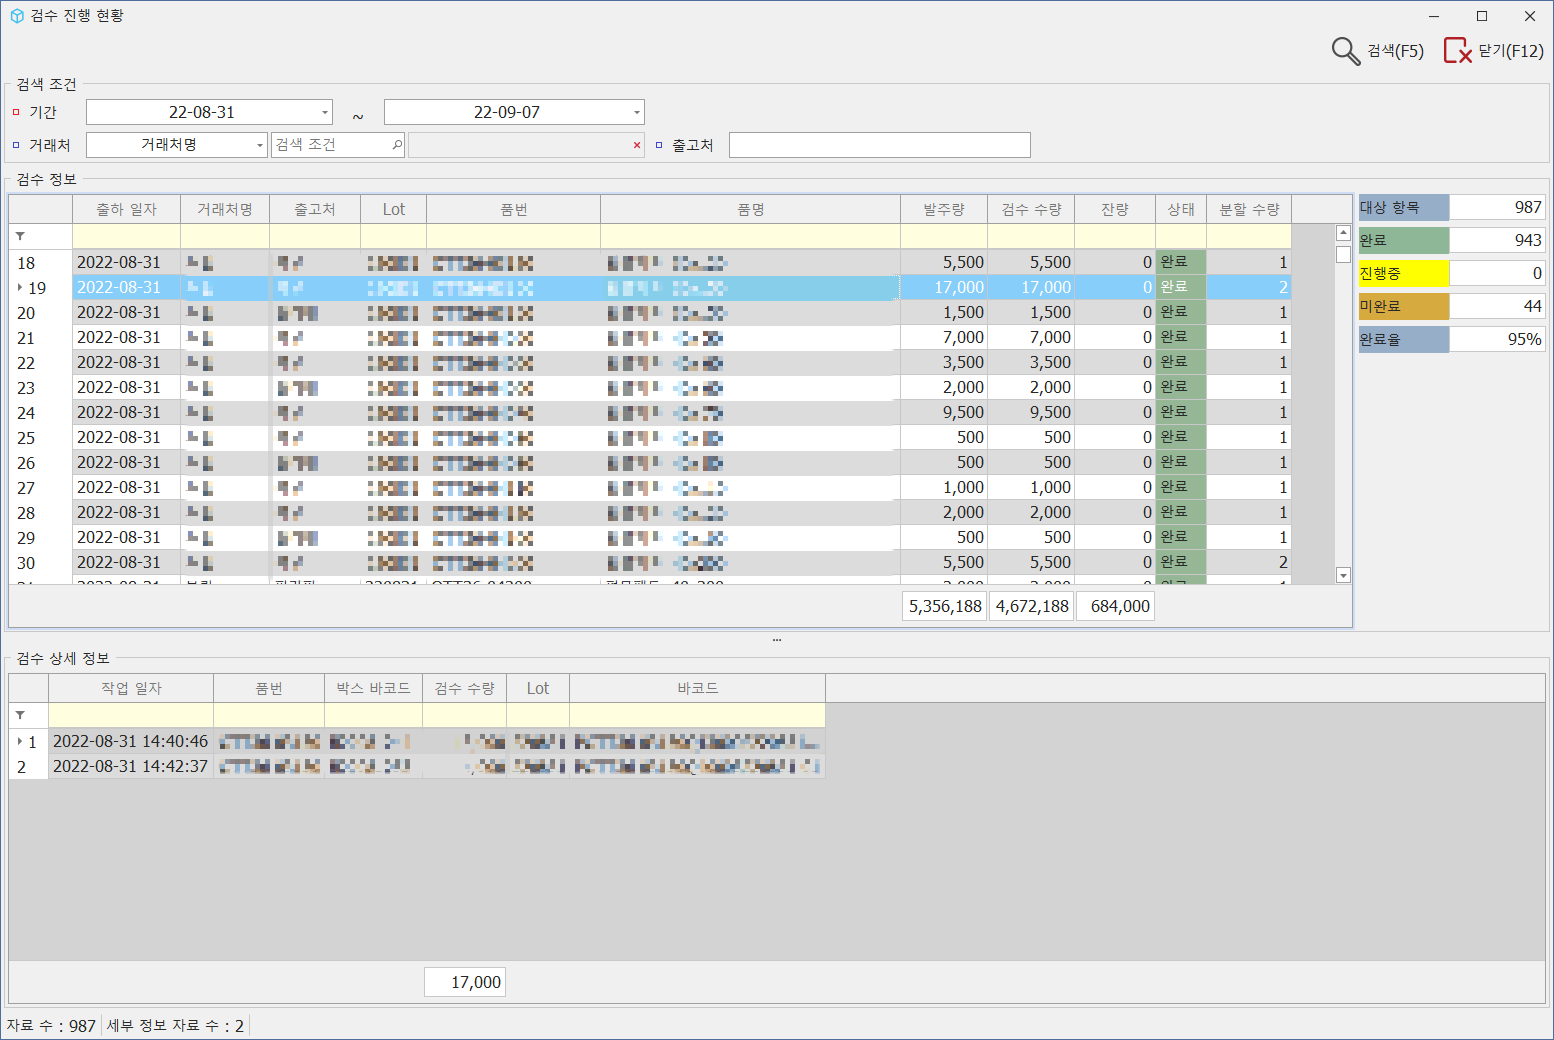Click the 출고처 column header
This screenshot has height=1040, width=1554.
(314, 209)
